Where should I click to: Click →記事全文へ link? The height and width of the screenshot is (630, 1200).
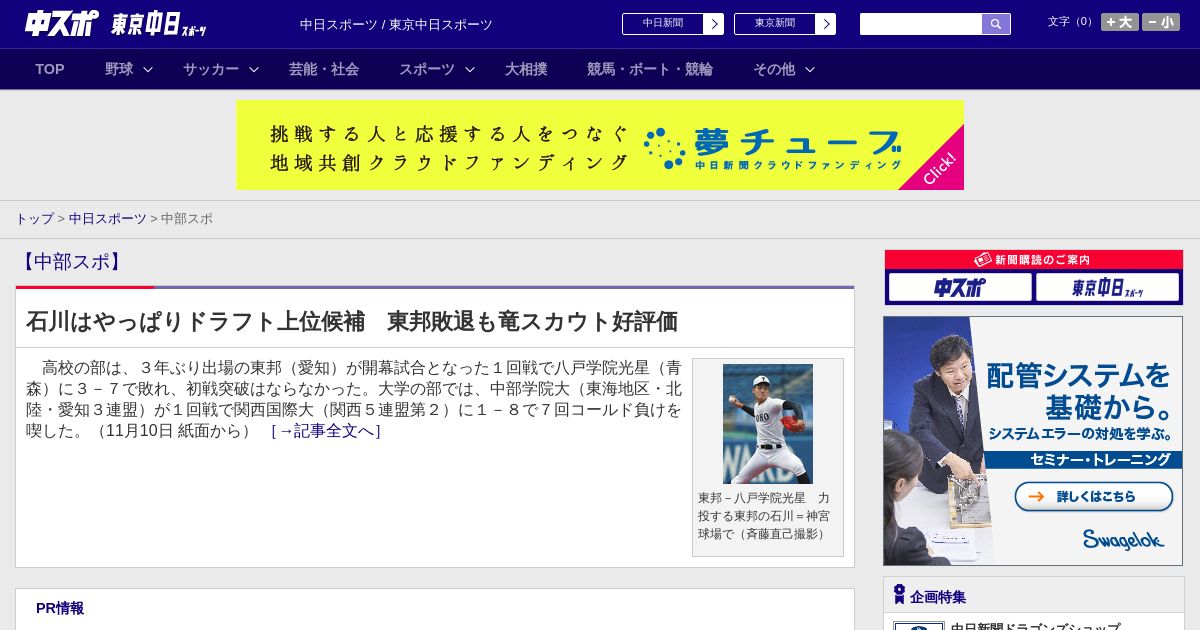click(326, 431)
